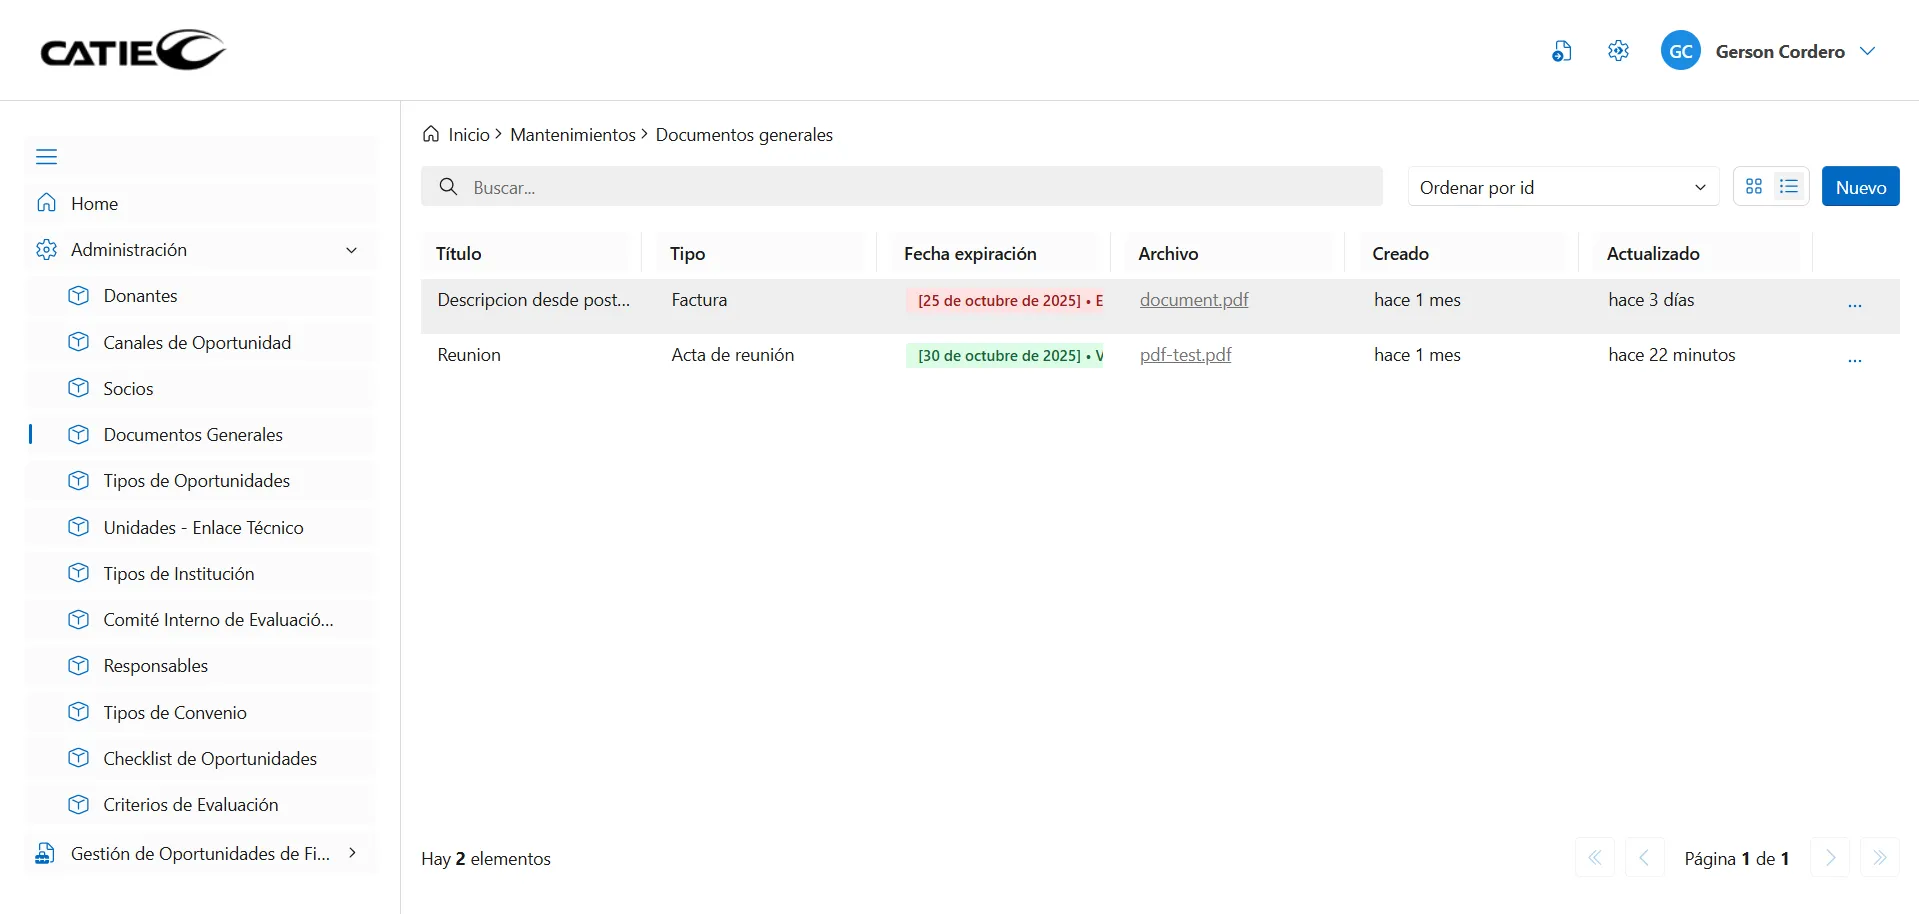Open settings gear icon in header
The image size is (1919, 914).
pos(1618,51)
